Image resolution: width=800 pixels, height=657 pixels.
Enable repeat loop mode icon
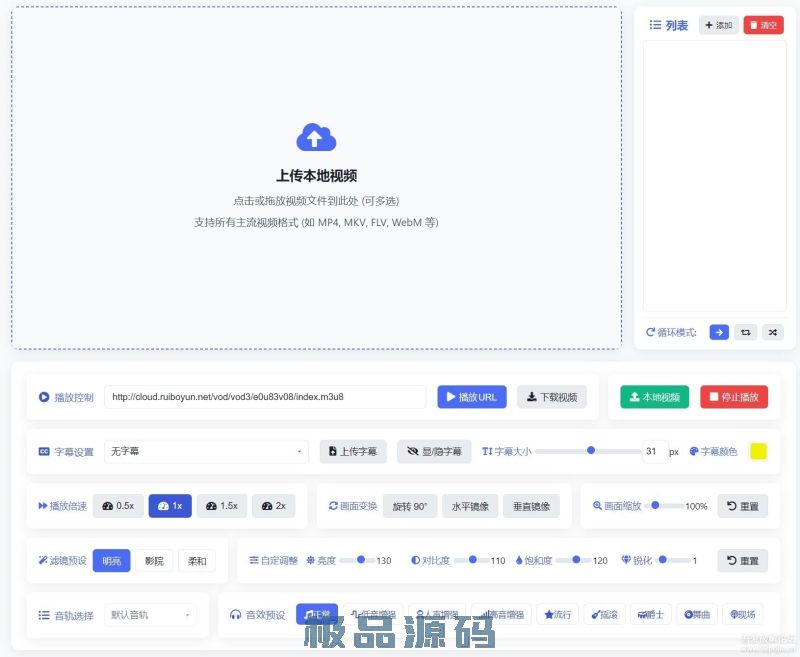point(746,332)
